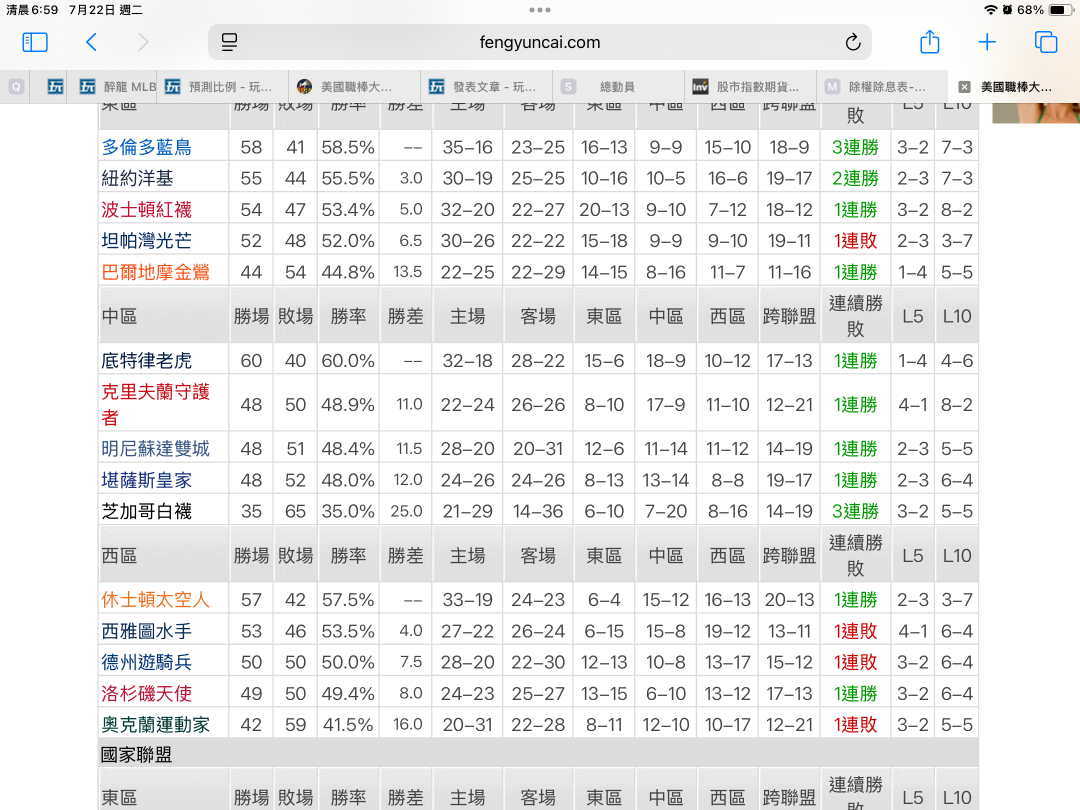Tap the forward navigation arrow
1080x810 pixels.
(x=143, y=42)
